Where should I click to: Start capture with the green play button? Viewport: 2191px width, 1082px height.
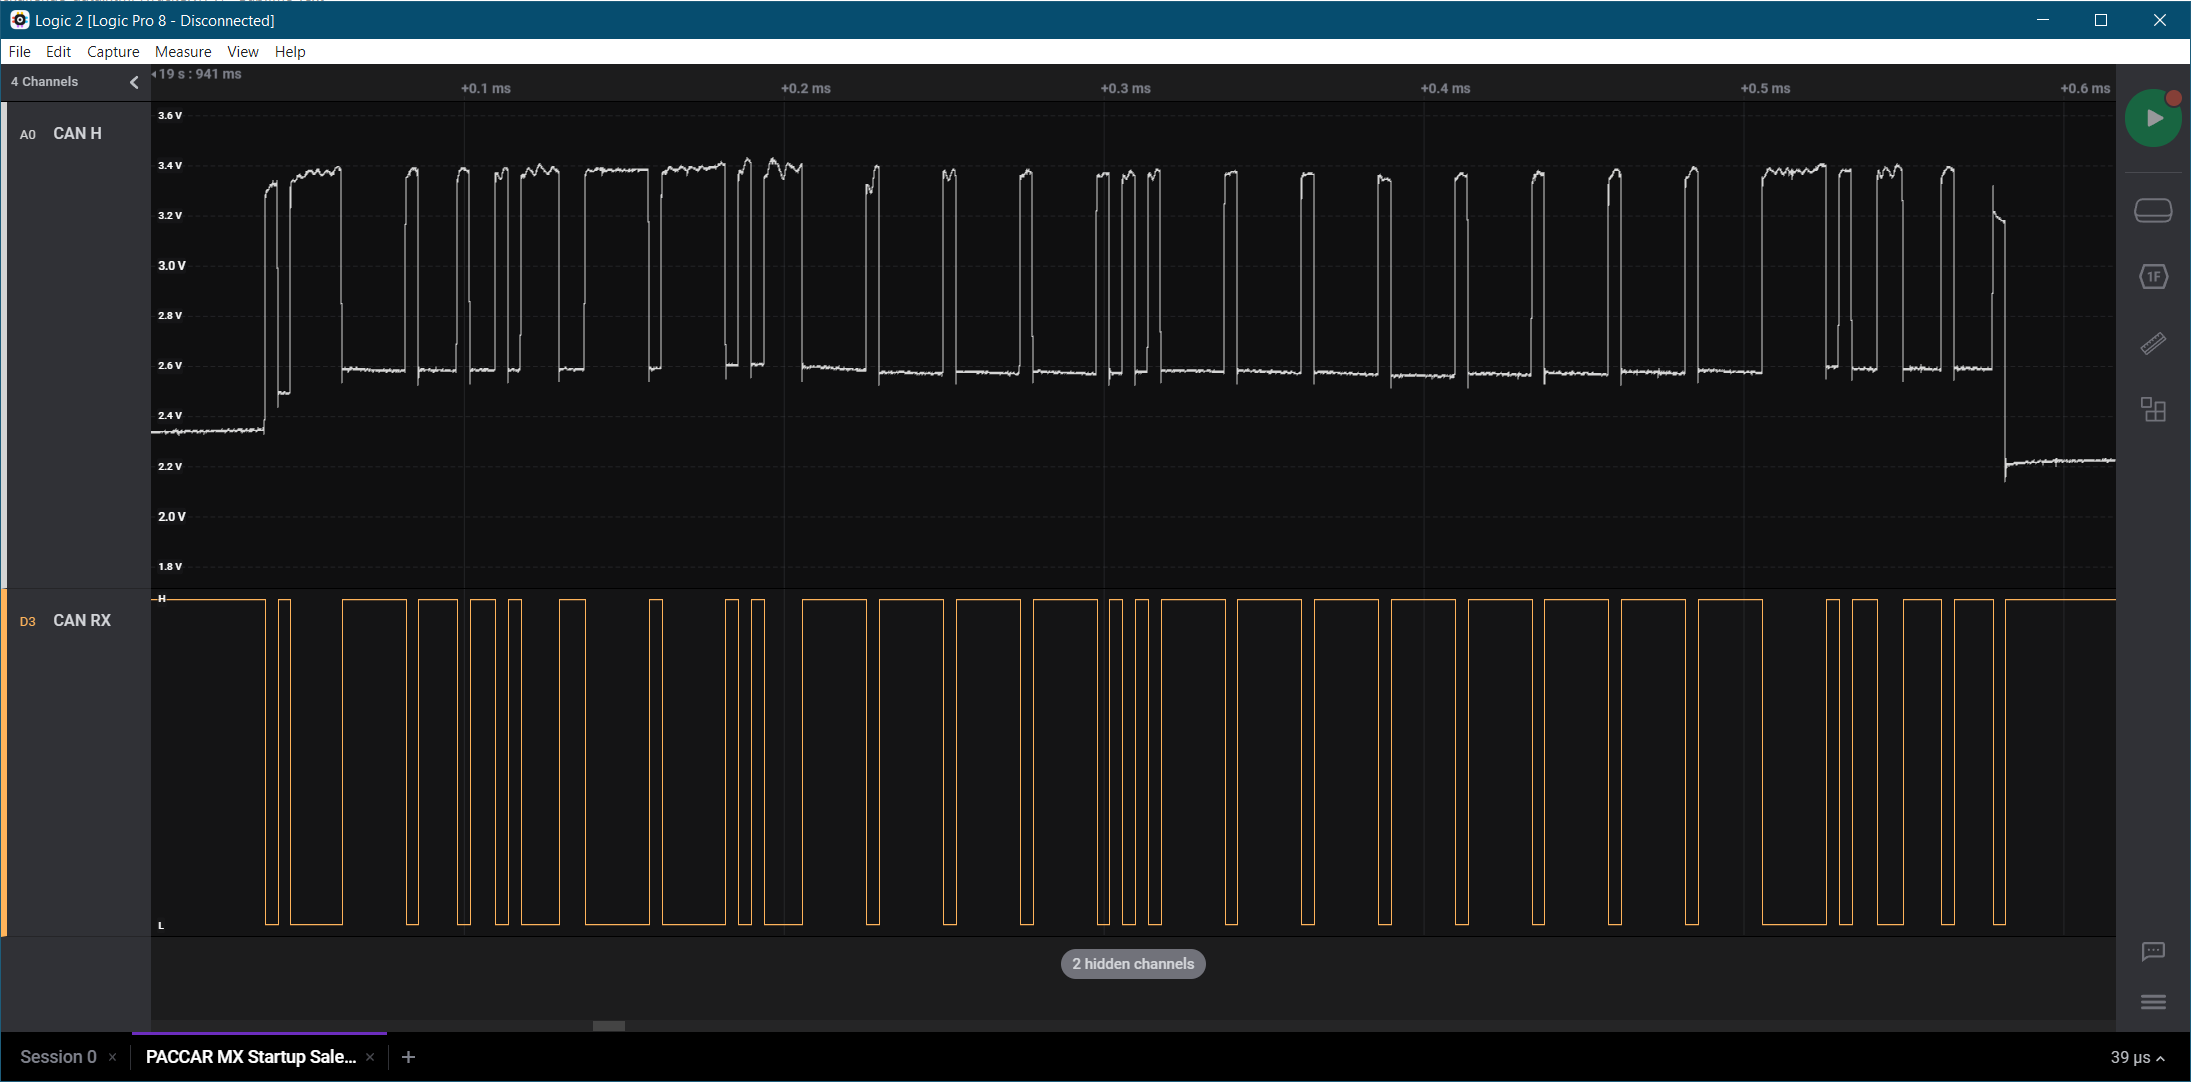tap(2152, 118)
